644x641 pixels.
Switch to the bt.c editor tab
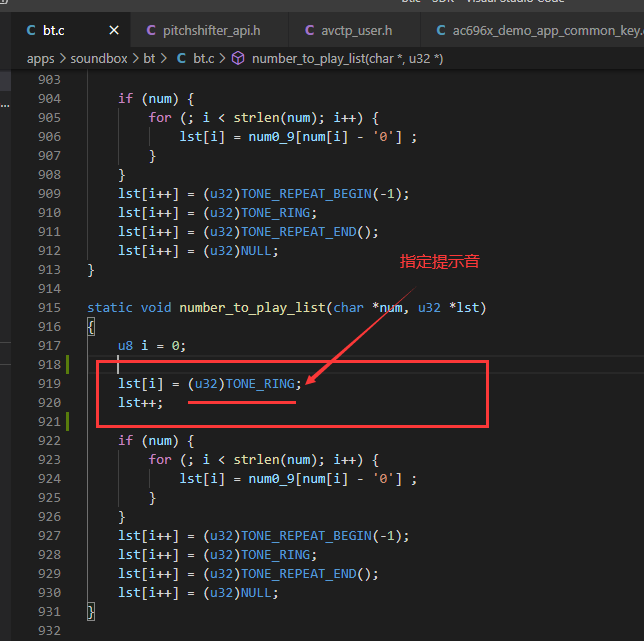[71, 30]
